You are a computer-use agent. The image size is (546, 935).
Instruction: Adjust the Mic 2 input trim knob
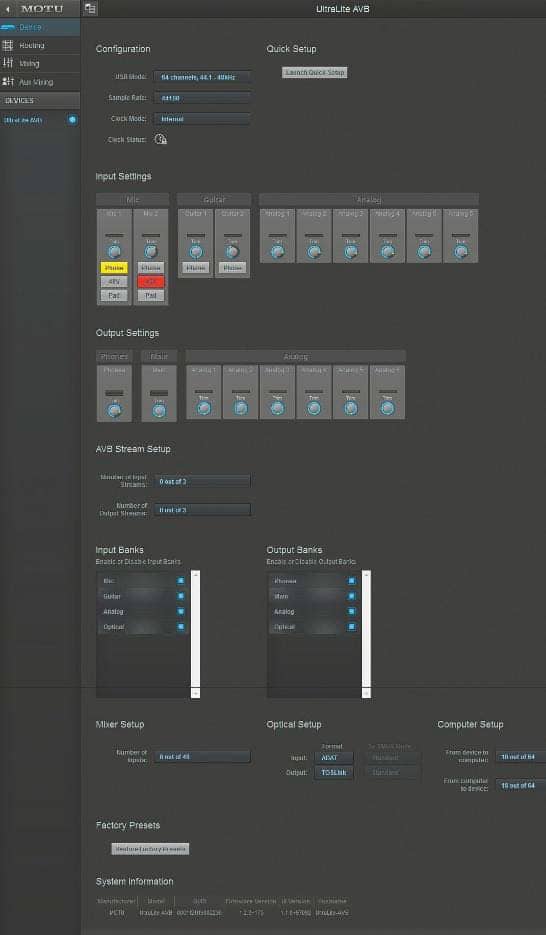tap(151, 252)
